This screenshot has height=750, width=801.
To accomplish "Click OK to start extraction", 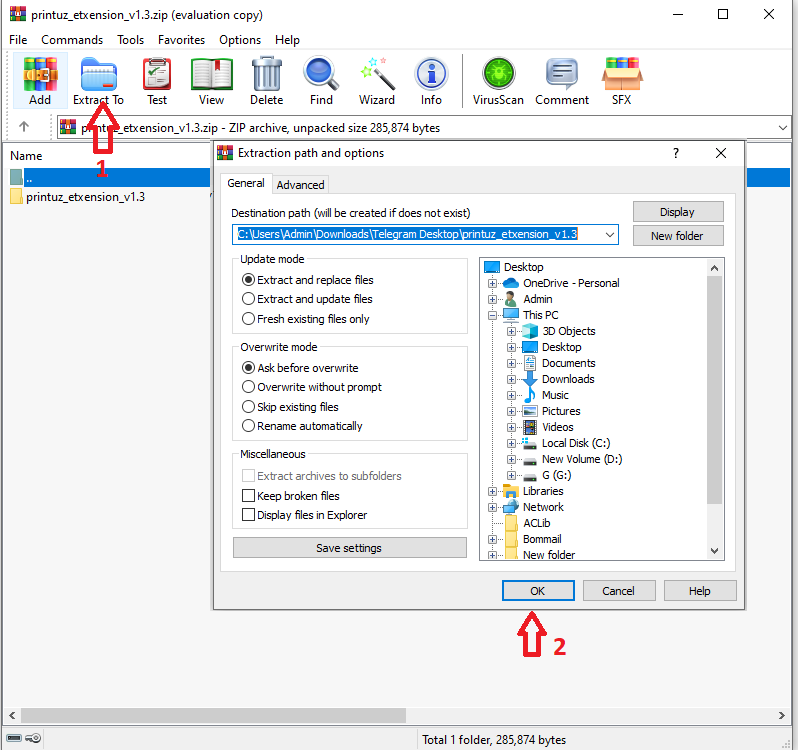I will coord(538,591).
